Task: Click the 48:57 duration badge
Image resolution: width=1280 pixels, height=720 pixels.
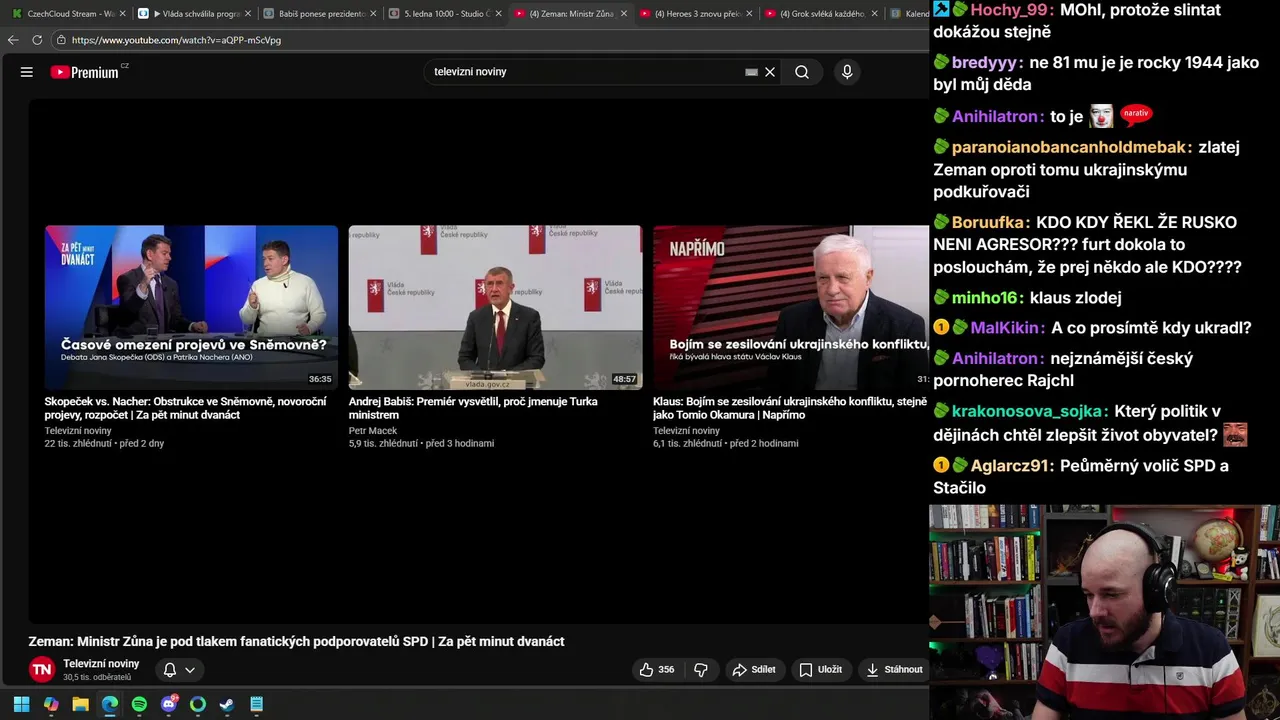Action: click(624, 380)
